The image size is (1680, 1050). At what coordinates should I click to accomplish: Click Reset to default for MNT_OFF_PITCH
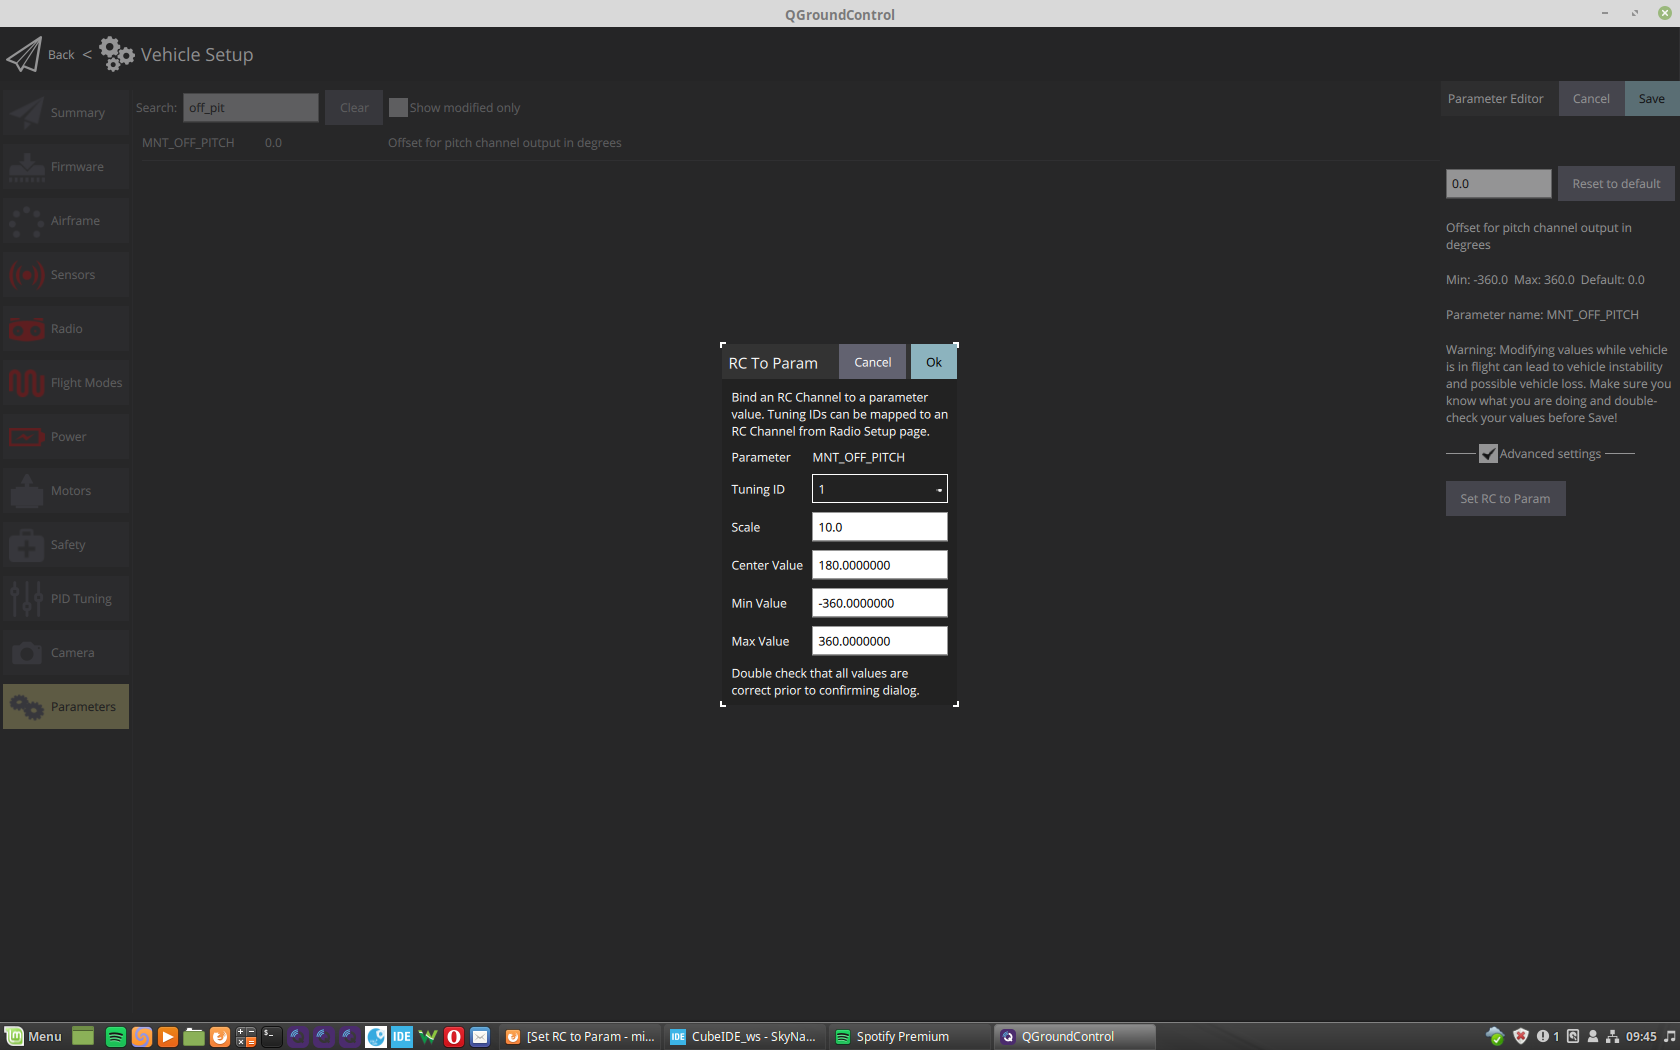click(1615, 183)
